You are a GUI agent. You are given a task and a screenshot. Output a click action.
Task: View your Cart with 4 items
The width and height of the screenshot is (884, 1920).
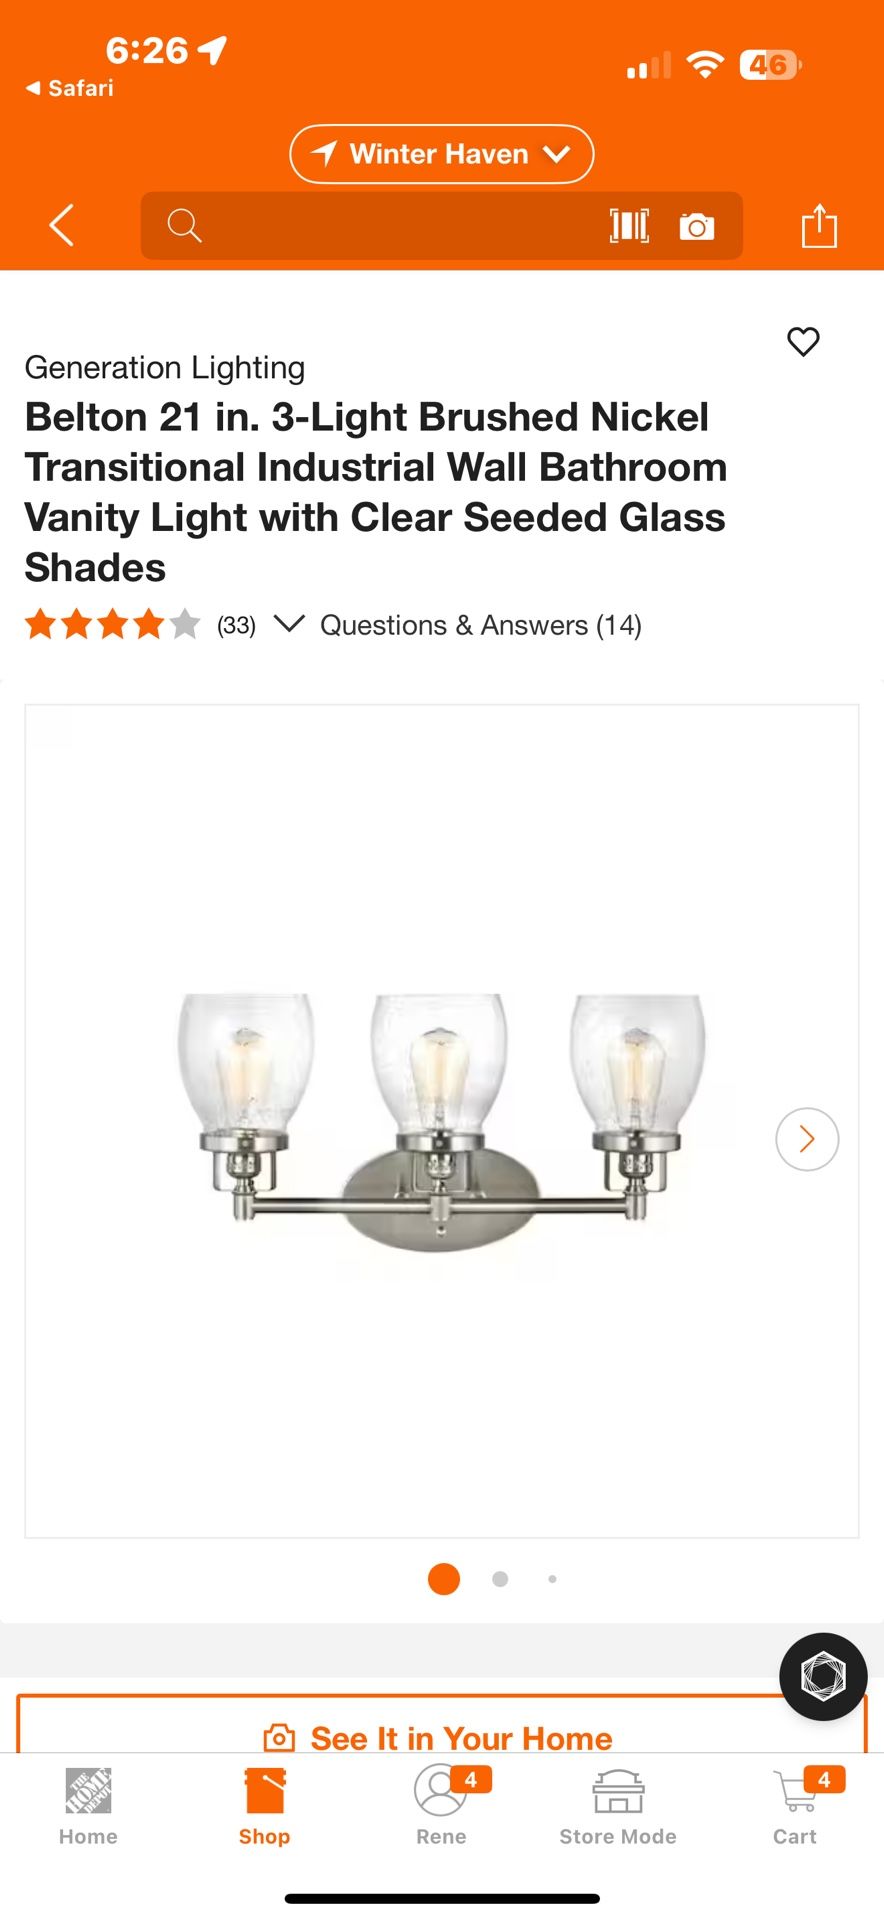794,1808
